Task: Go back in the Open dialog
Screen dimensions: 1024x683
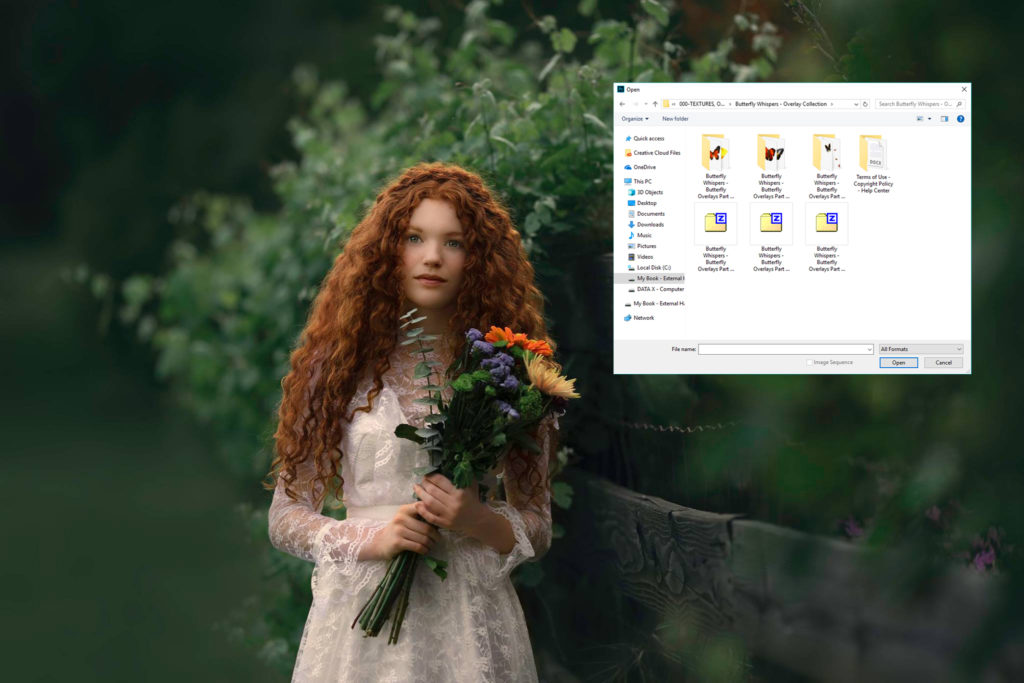Action: 622,104
